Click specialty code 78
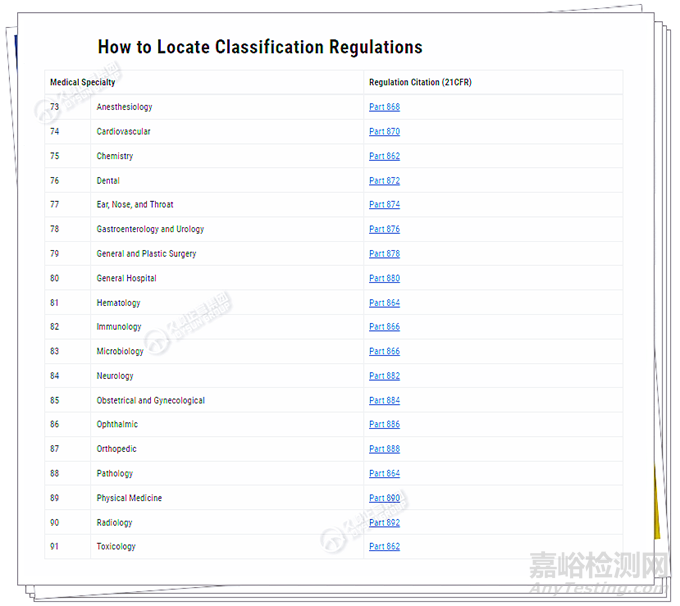 (55, 229)
